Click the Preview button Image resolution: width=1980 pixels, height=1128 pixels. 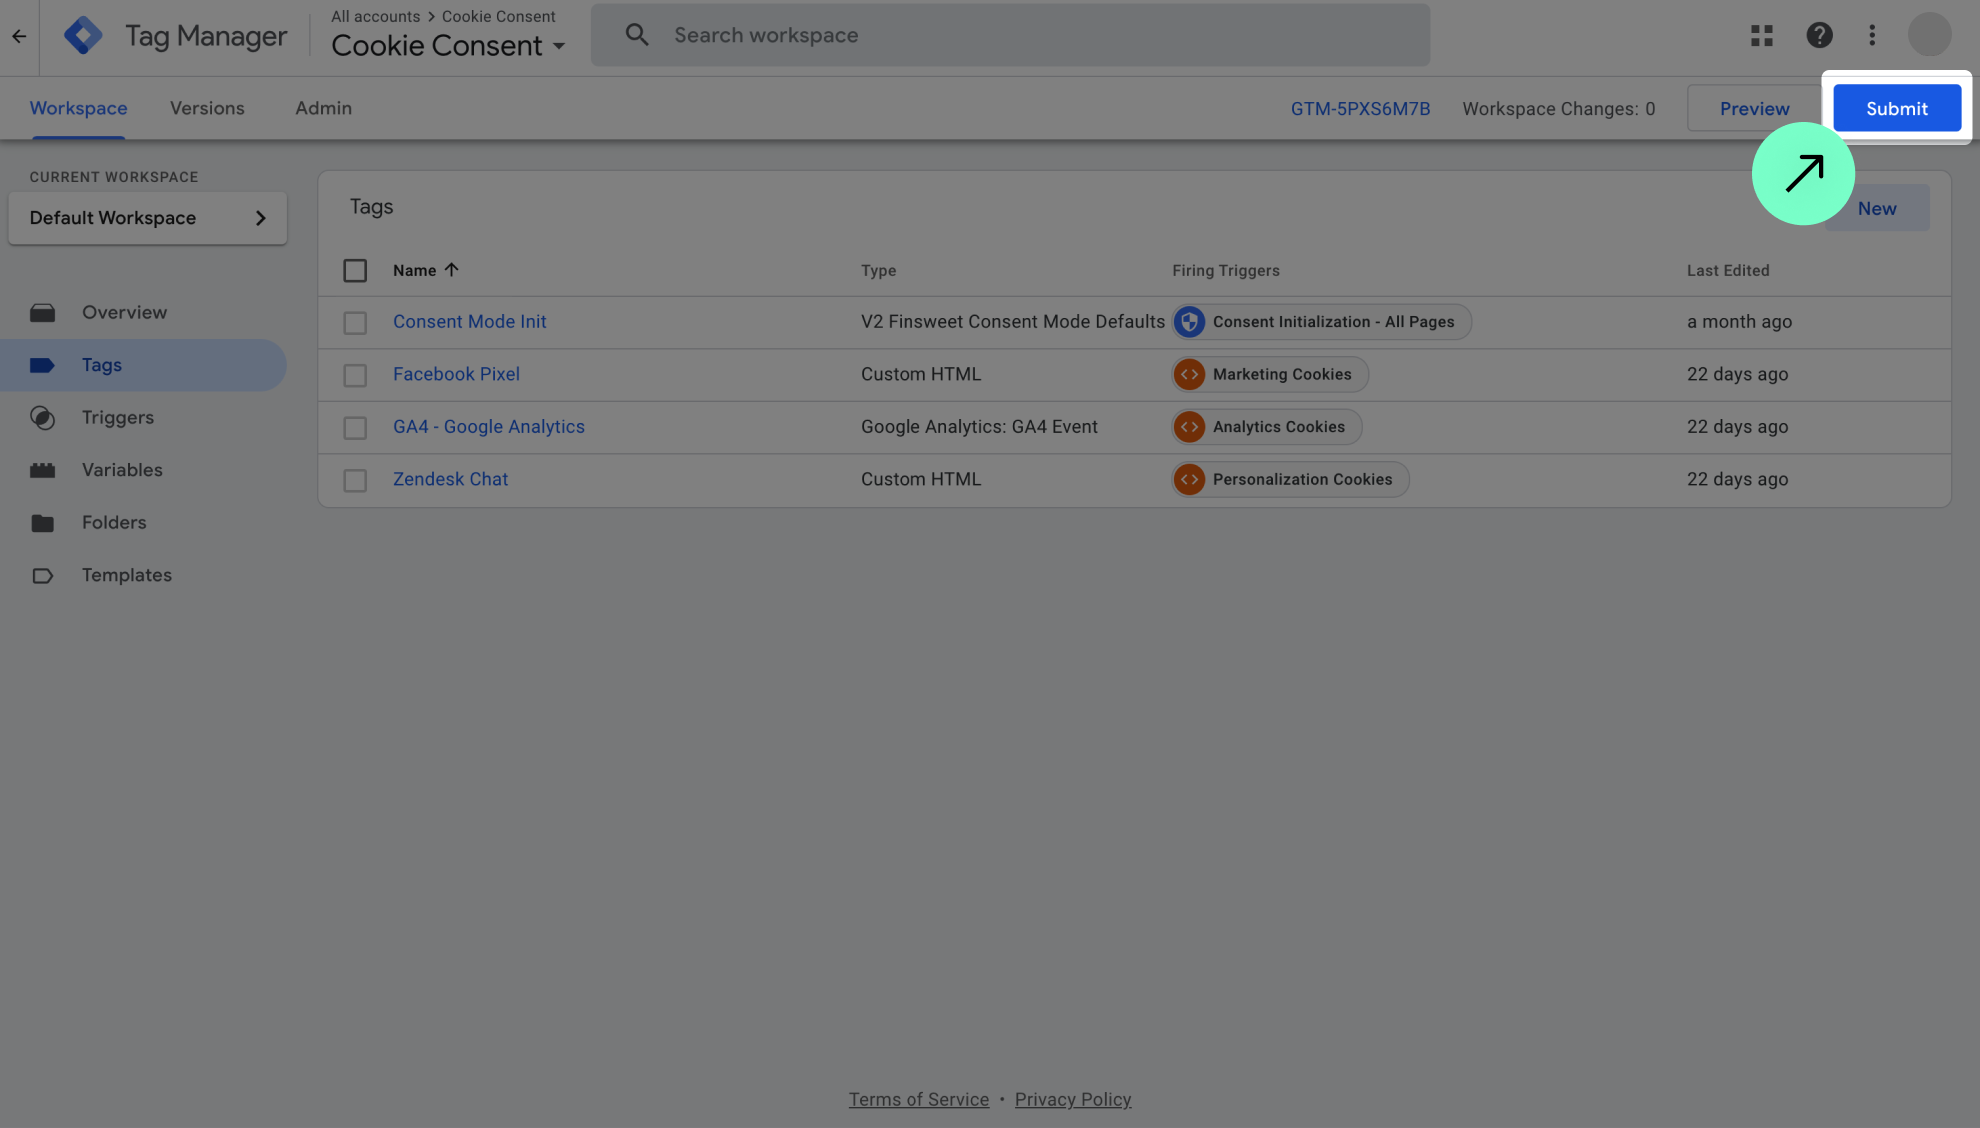pos(1754,108)
